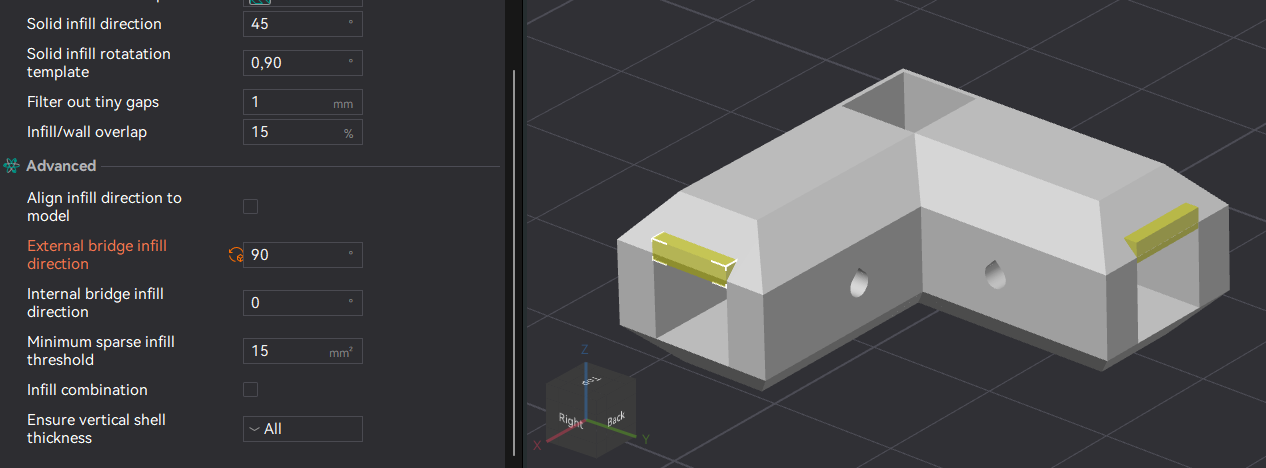Image resolution: width=1266 pixels, height=468 pixels.
Task: Click the Advanced section icon
Action: pos(12,166)
